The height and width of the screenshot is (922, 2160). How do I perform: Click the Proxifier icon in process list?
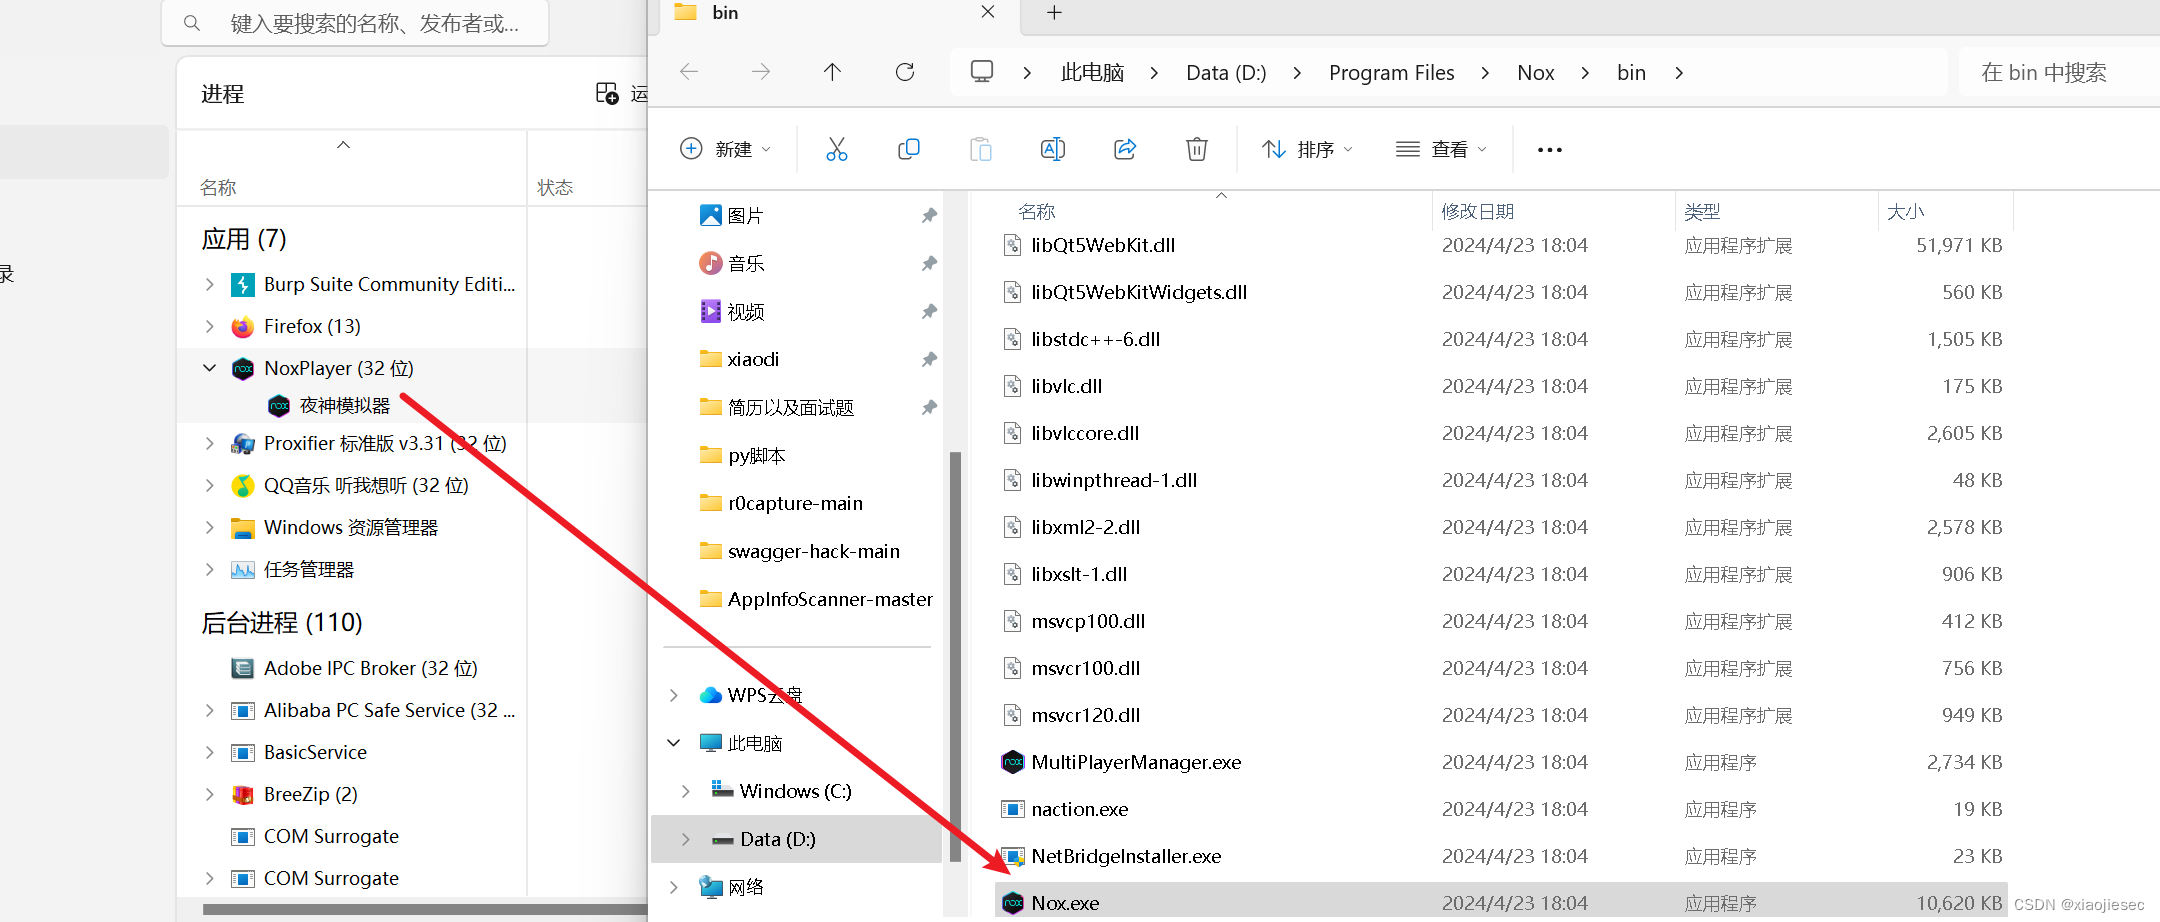[243, 444]
